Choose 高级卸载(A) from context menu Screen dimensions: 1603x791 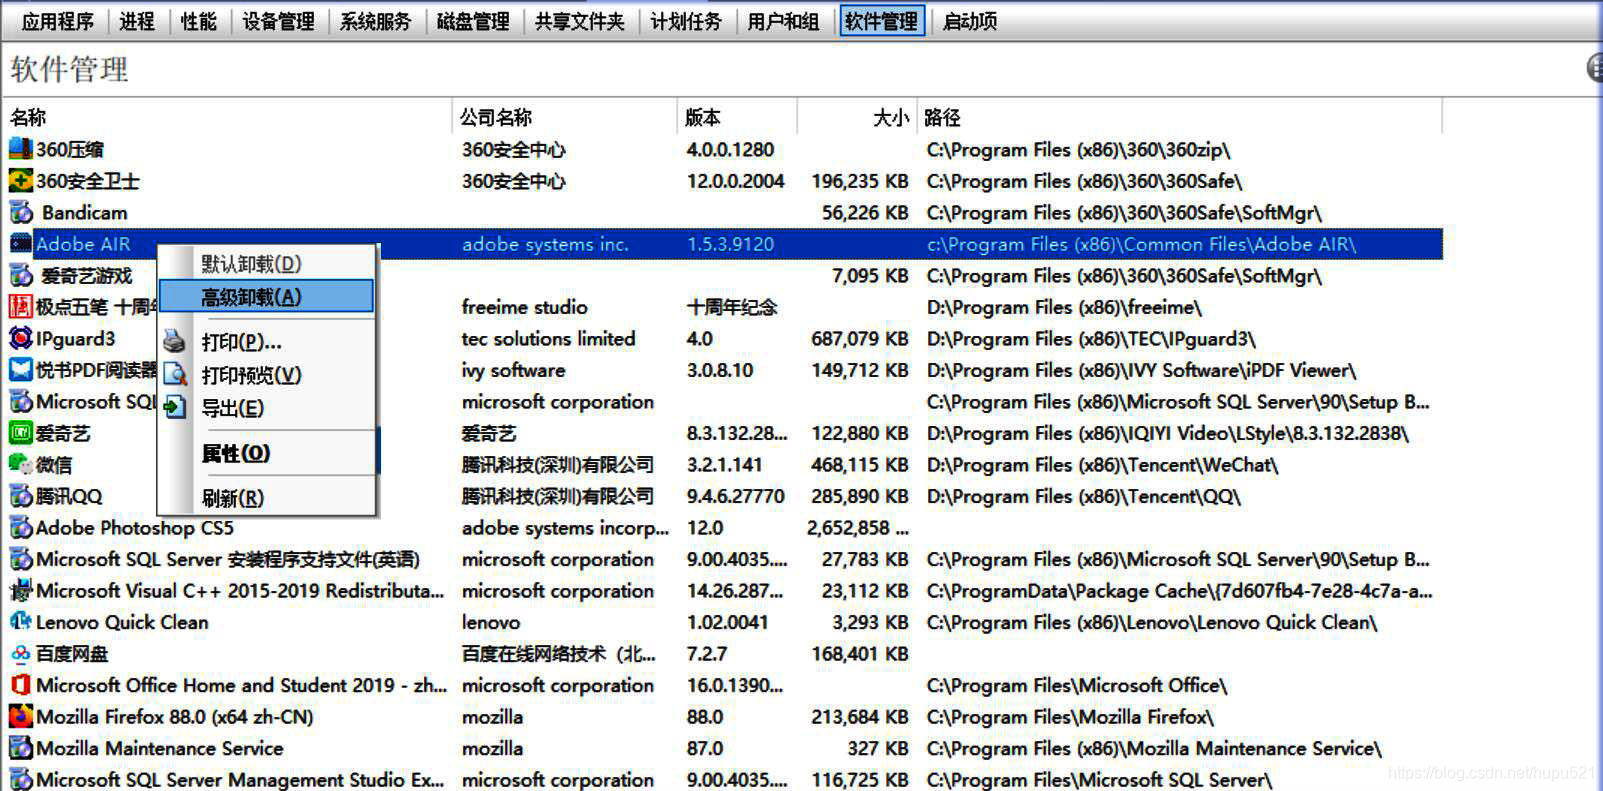tap(251, 297)
